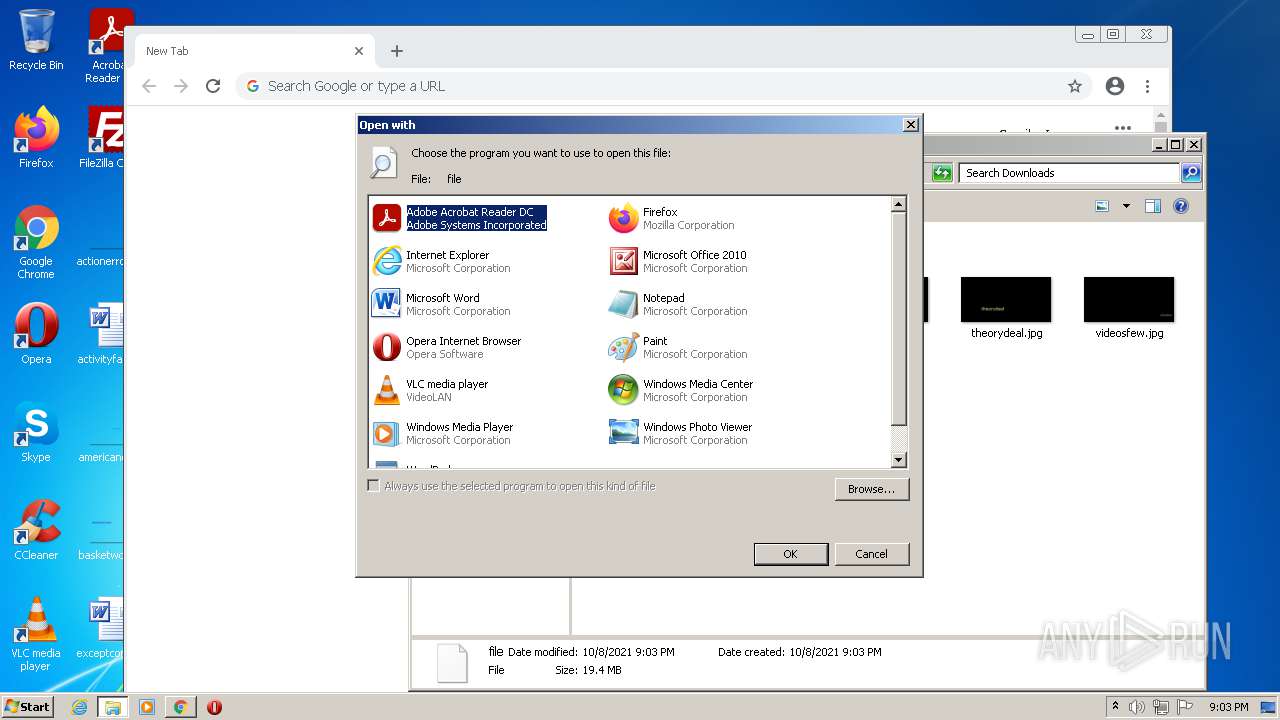This screenshot has height=720, width=1280.
Task: Show hidden icons in the system tray
Action: [1115, 707]
